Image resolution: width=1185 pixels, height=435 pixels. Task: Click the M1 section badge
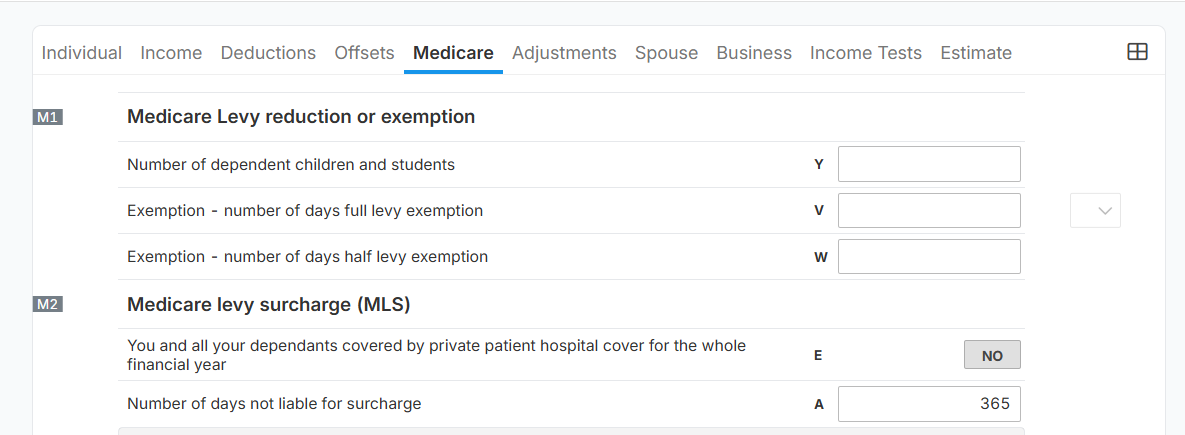tap(48, 117)
